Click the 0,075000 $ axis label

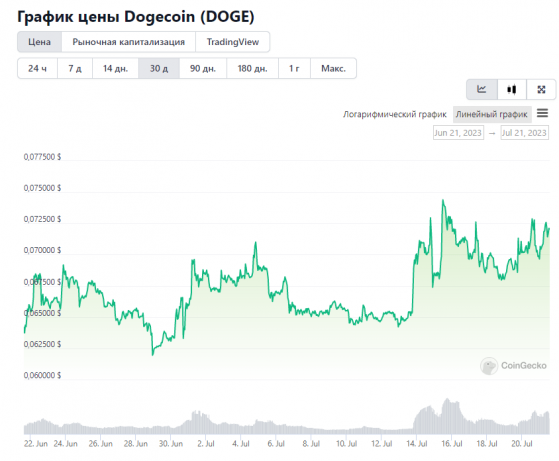(x=42, y=188)
